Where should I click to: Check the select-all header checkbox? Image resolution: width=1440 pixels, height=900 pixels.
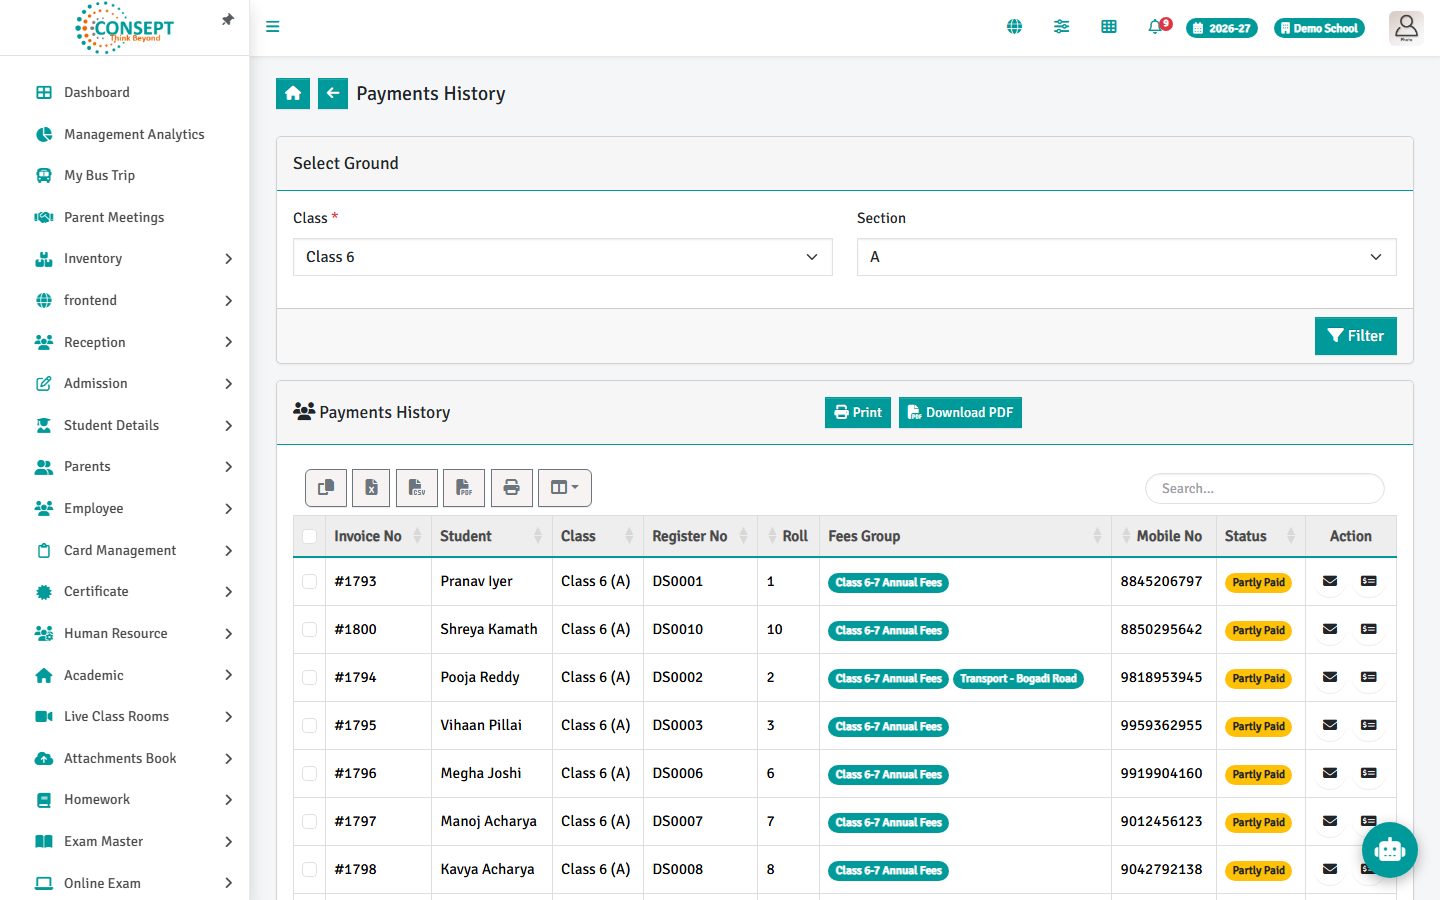coord(309,537)
